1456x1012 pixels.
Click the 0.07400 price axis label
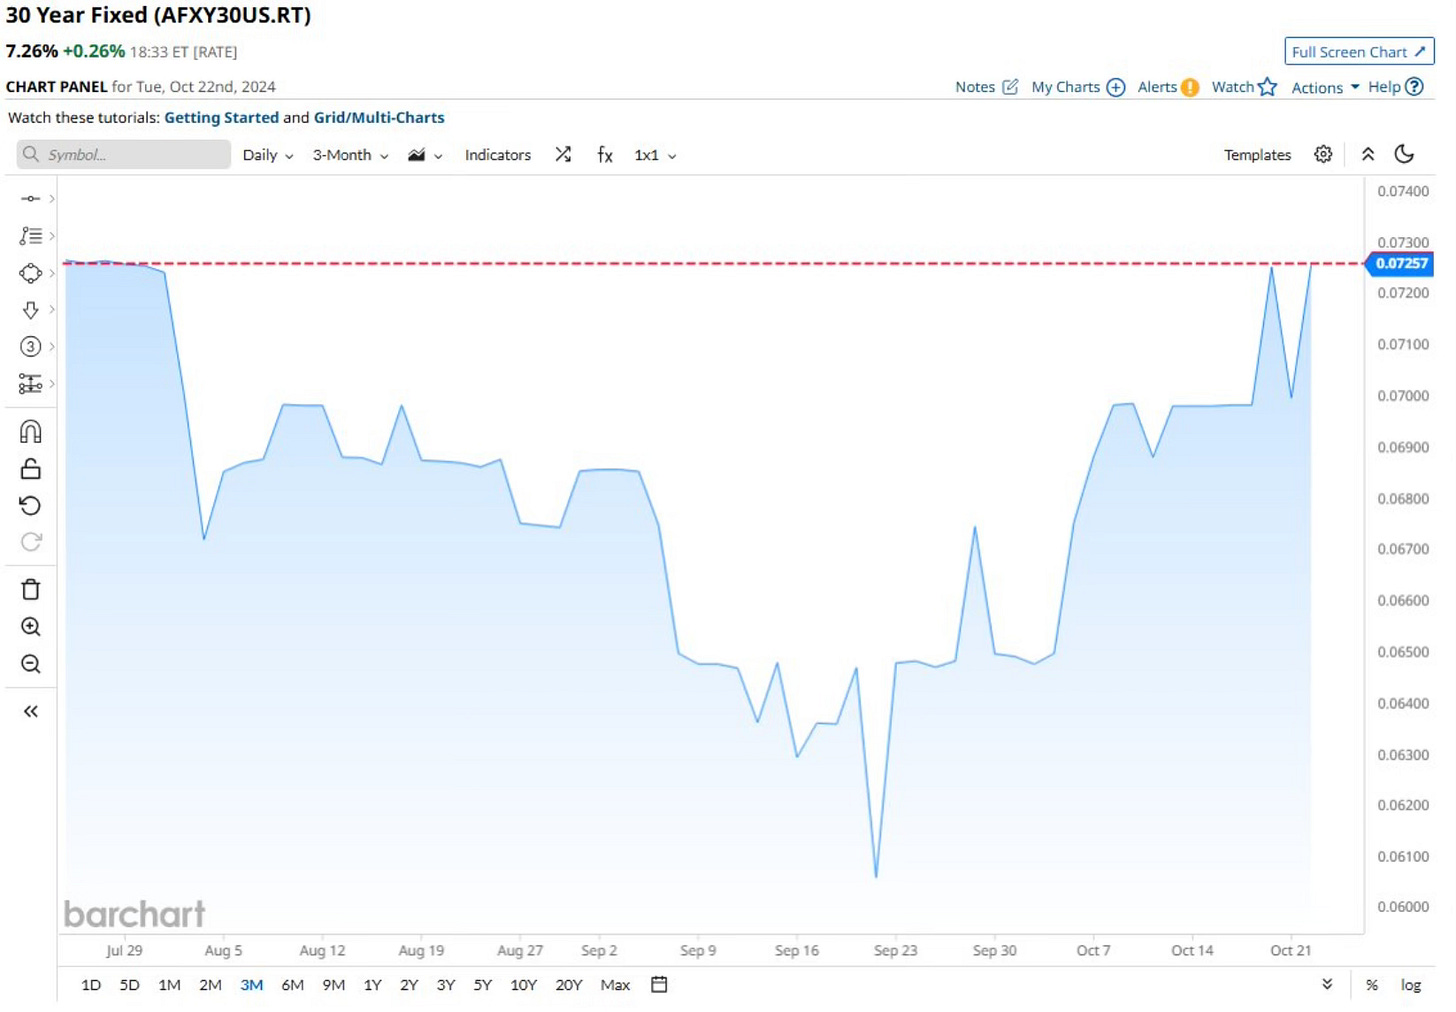pos(1403,191)
